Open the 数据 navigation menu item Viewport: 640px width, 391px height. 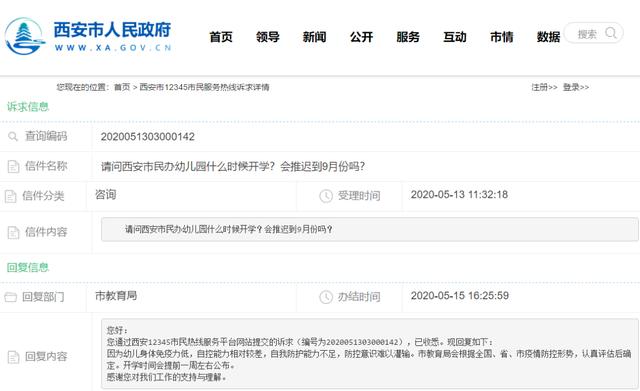point(548,37)
